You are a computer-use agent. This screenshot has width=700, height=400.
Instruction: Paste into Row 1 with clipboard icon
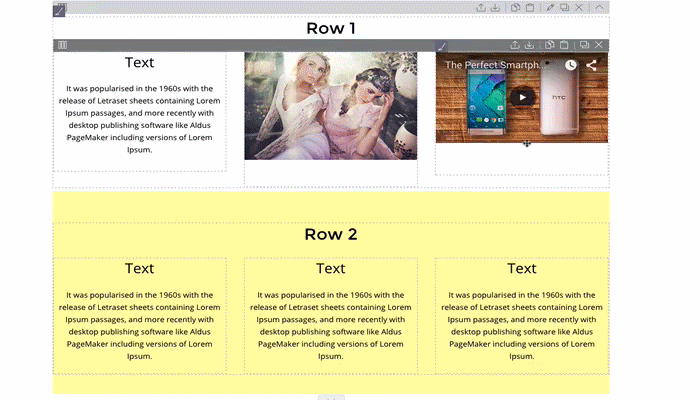[530, 8]
